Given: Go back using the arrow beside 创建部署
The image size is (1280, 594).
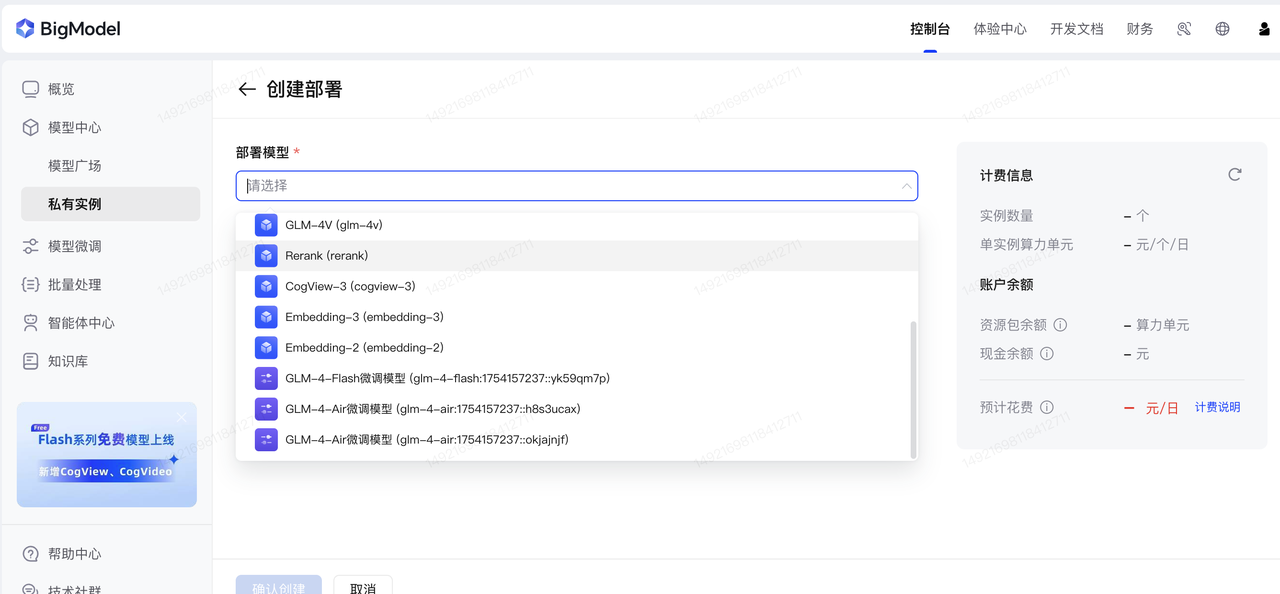Looking at the screenshot, I should (x=247, y=89).
